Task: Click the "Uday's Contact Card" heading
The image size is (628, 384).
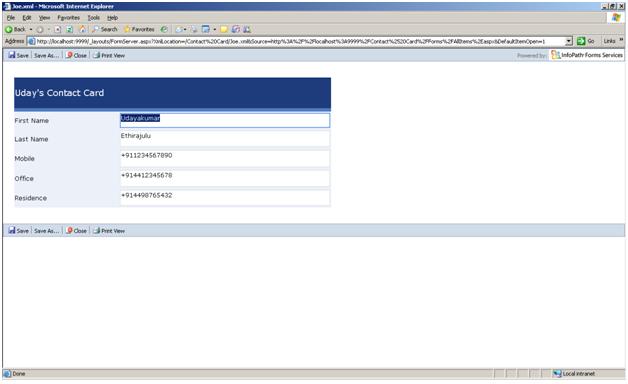Action: pos(59,93)
